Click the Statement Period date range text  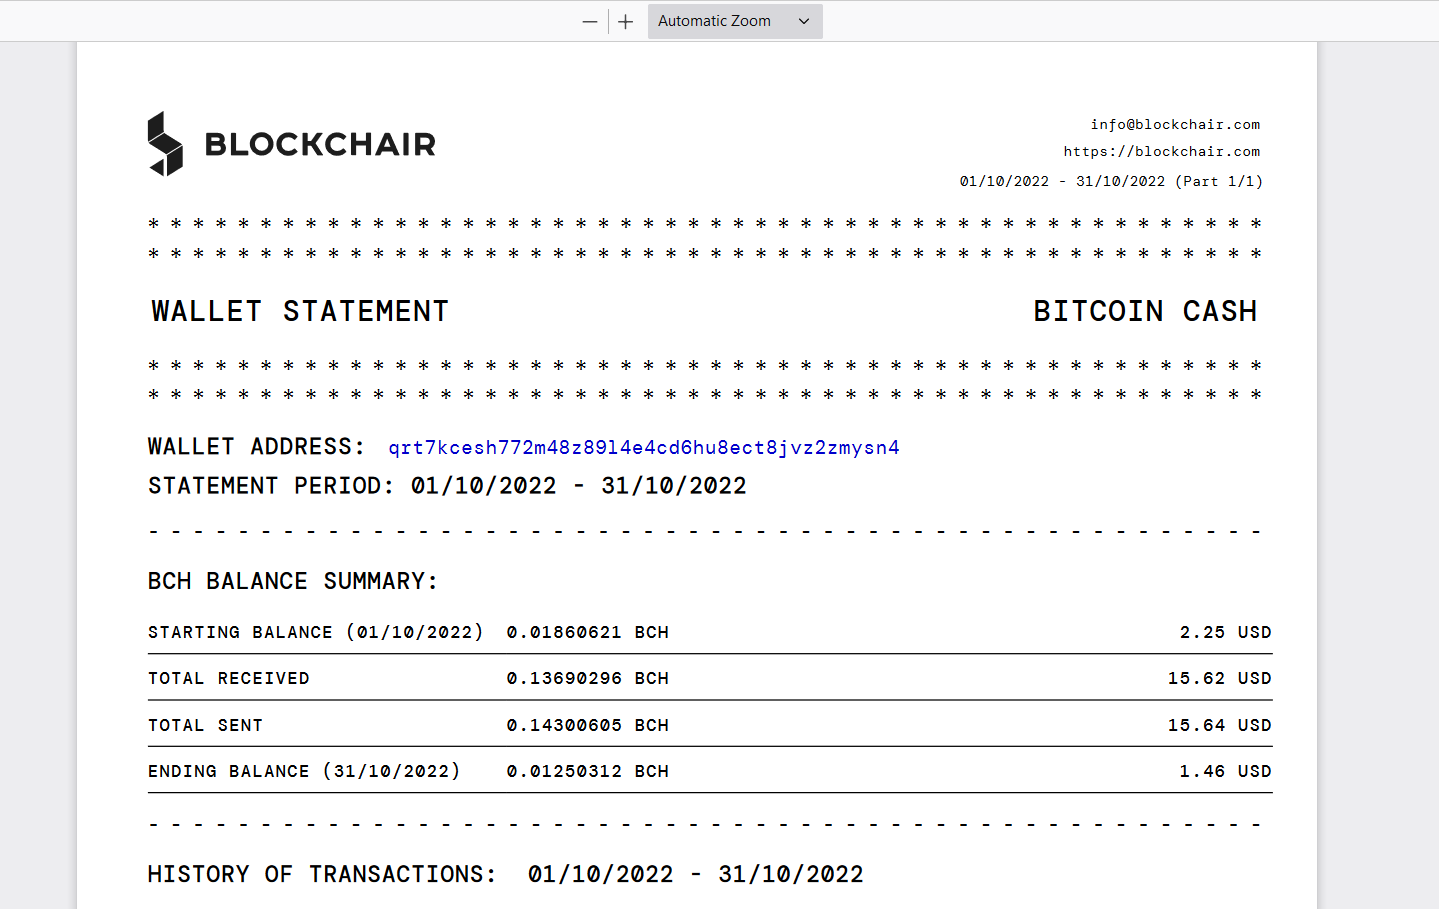click(579, 486)
